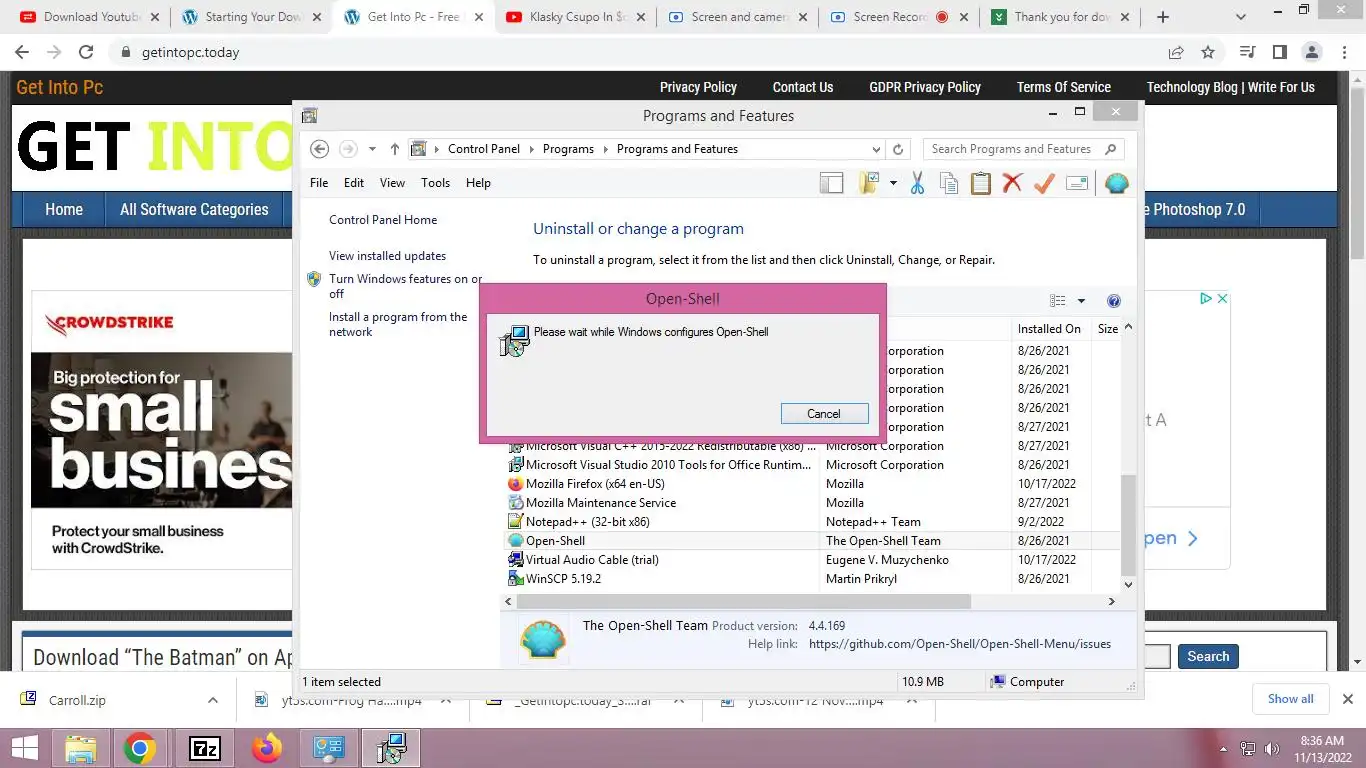
Task: Click the orange checkmark Properties toolbar icon
Action: click(1044, 183)
